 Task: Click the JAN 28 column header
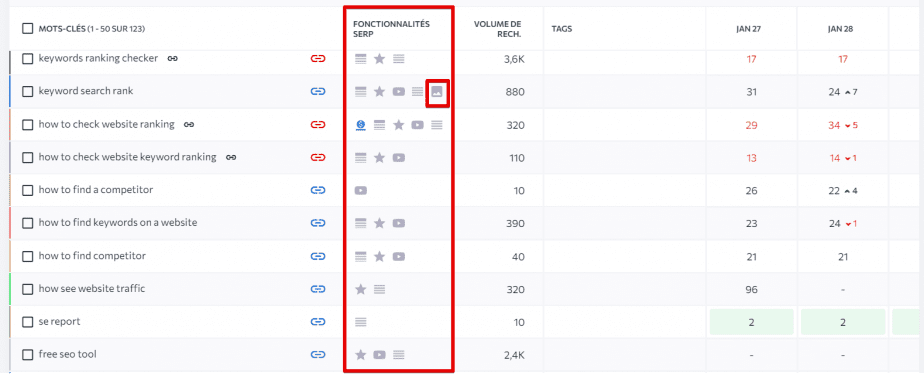pyautogui.click(x=842, y=28)
